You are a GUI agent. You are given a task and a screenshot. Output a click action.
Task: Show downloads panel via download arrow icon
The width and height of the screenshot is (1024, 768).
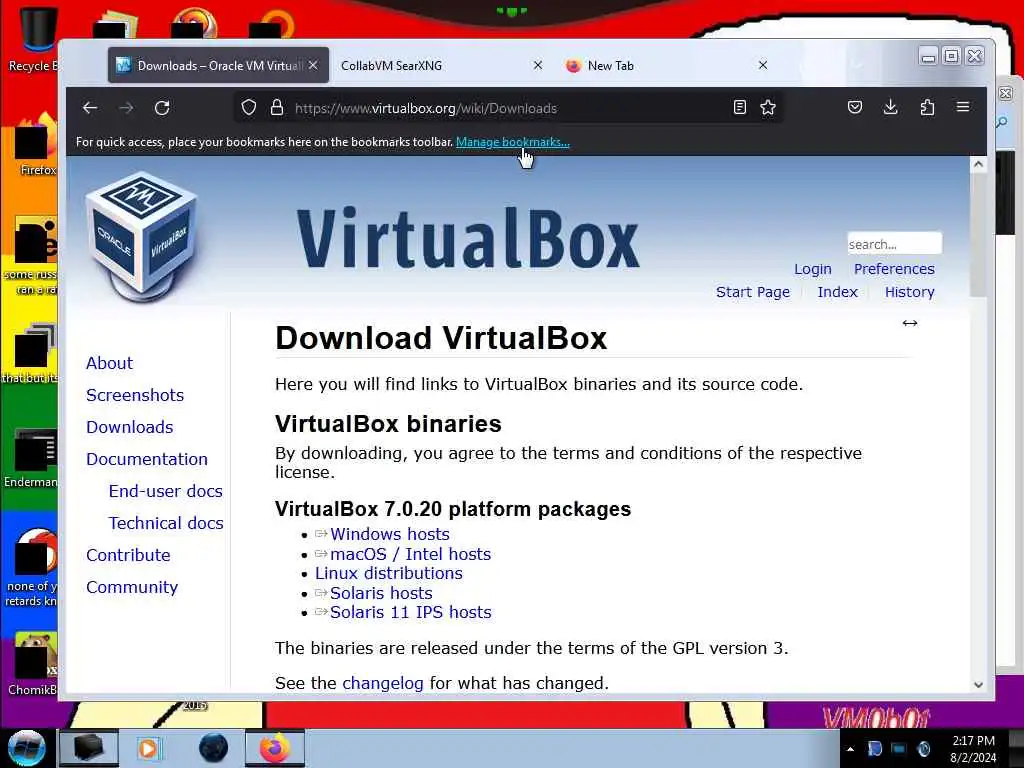click(891, 107)
